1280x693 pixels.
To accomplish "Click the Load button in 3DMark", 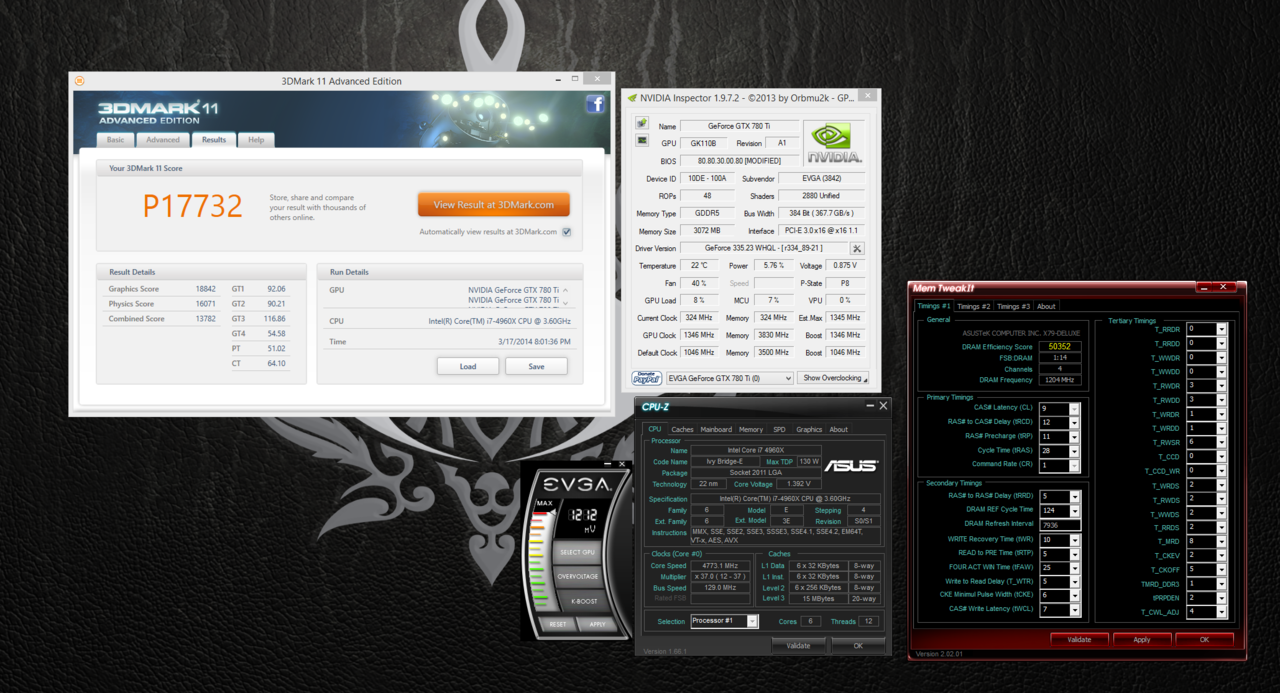I will (x=468, y=366).
